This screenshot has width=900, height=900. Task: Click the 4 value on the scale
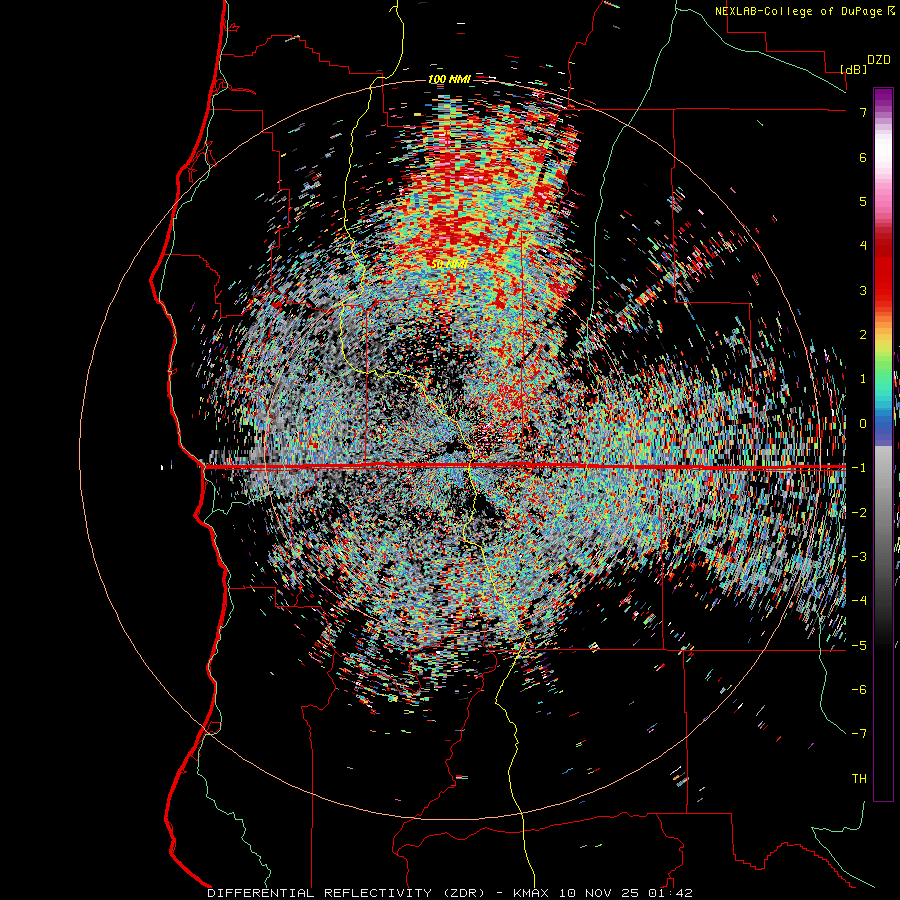pos(863,246)
